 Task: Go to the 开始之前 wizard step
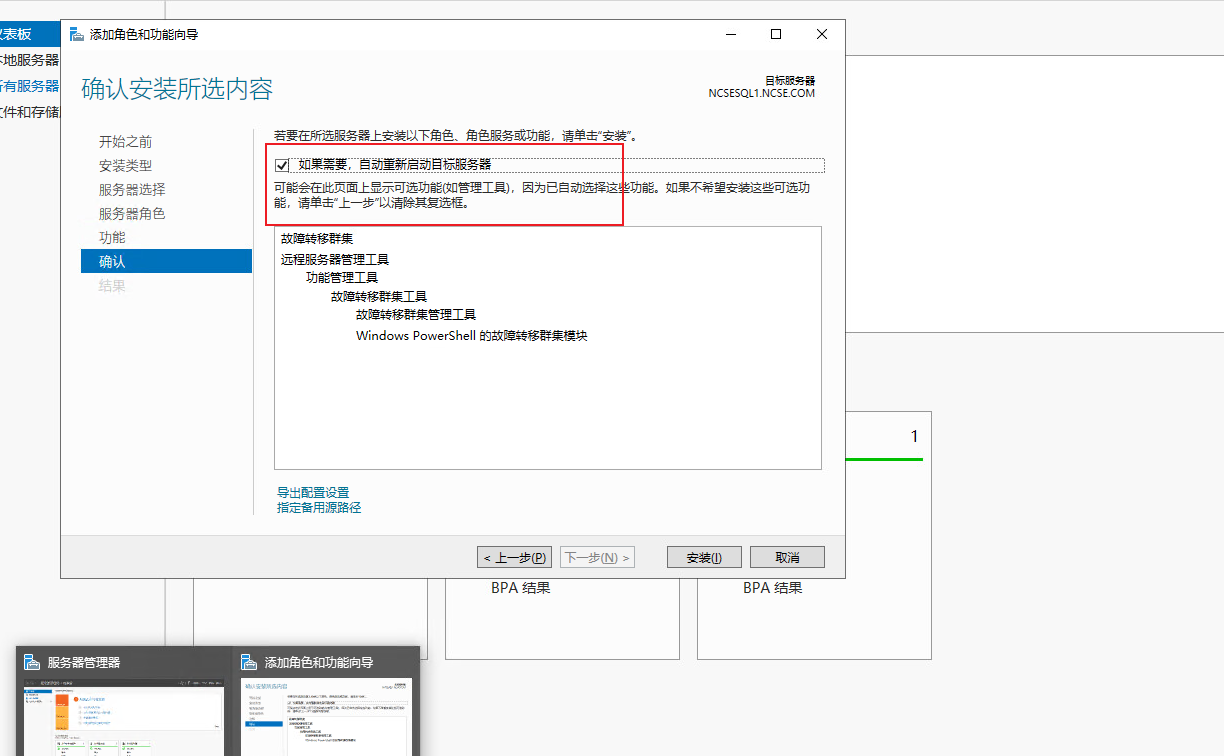pos(125,142)
